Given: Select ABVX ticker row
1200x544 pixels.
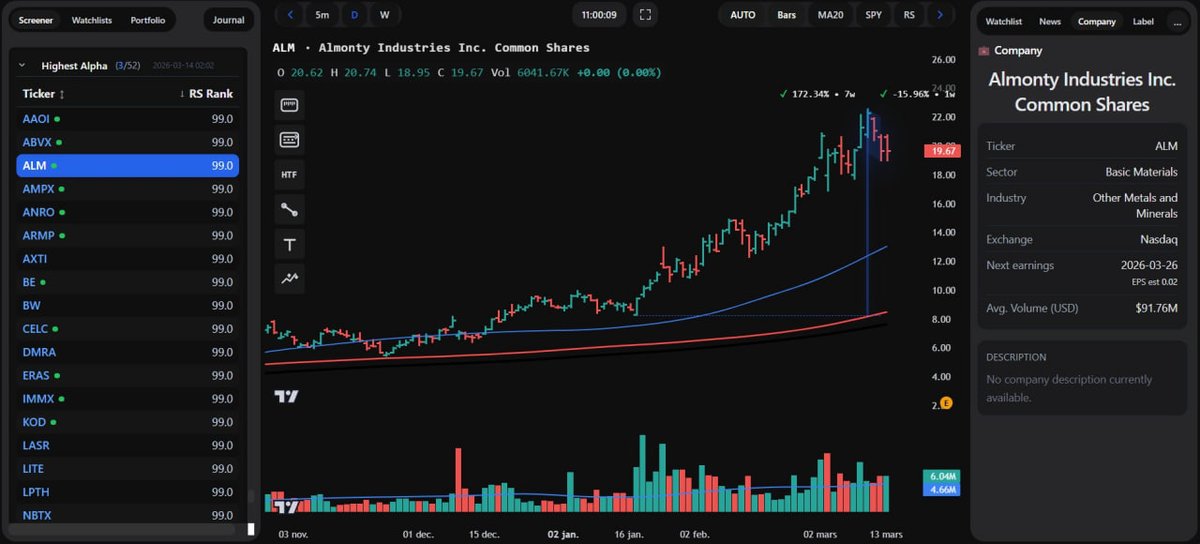Looking at the screenshot, I should point(128,142).
